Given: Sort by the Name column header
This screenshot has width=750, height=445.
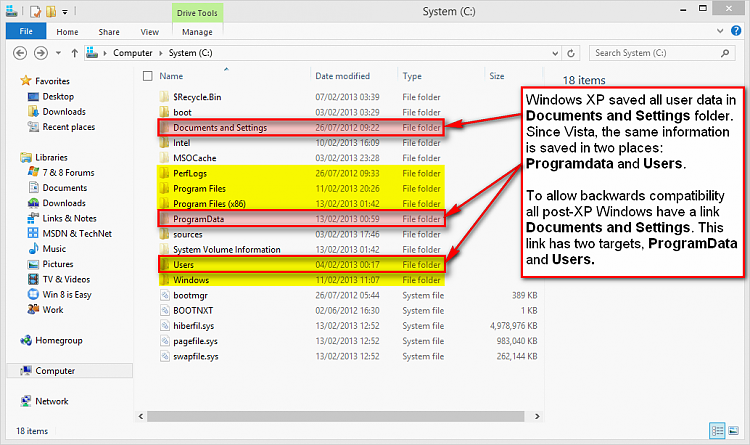Looking at the screenshot, I should point(171,76).
